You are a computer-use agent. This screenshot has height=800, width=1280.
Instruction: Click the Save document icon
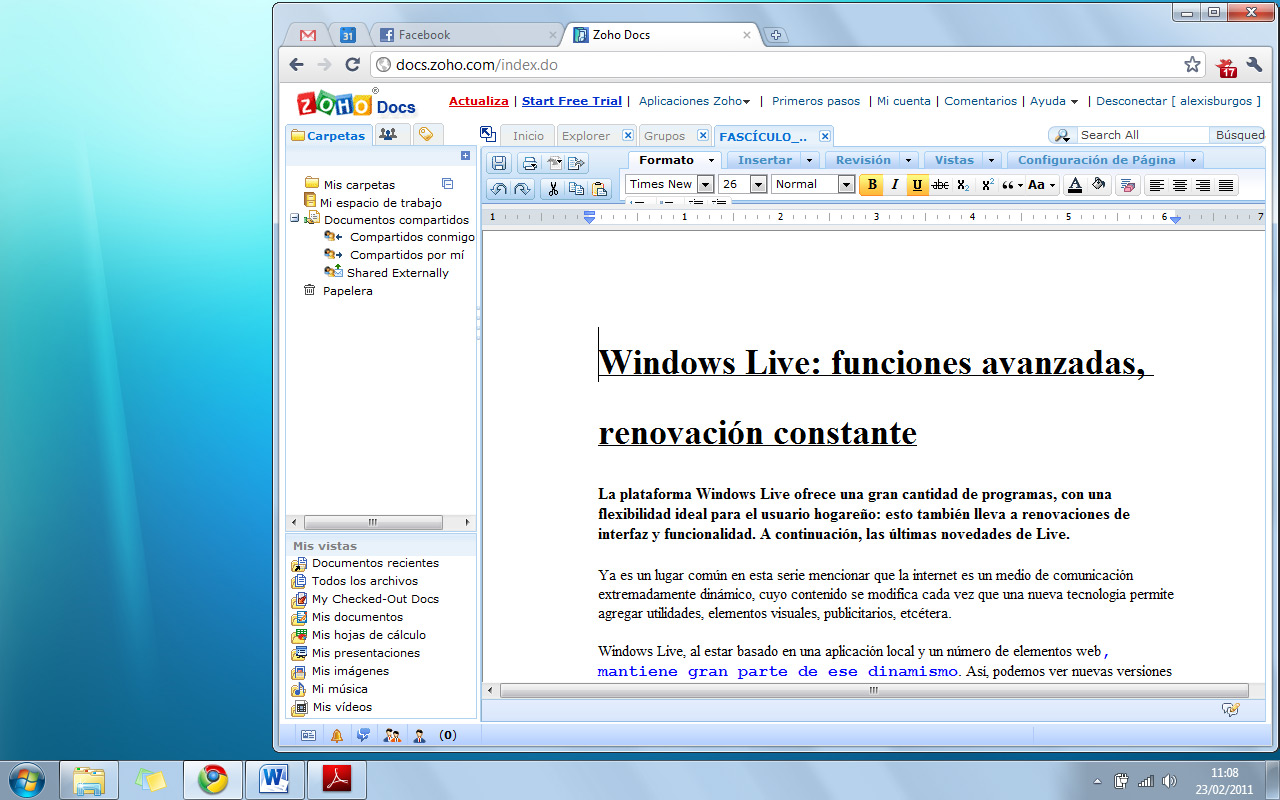pyautogui.click(x=498, y=163)
